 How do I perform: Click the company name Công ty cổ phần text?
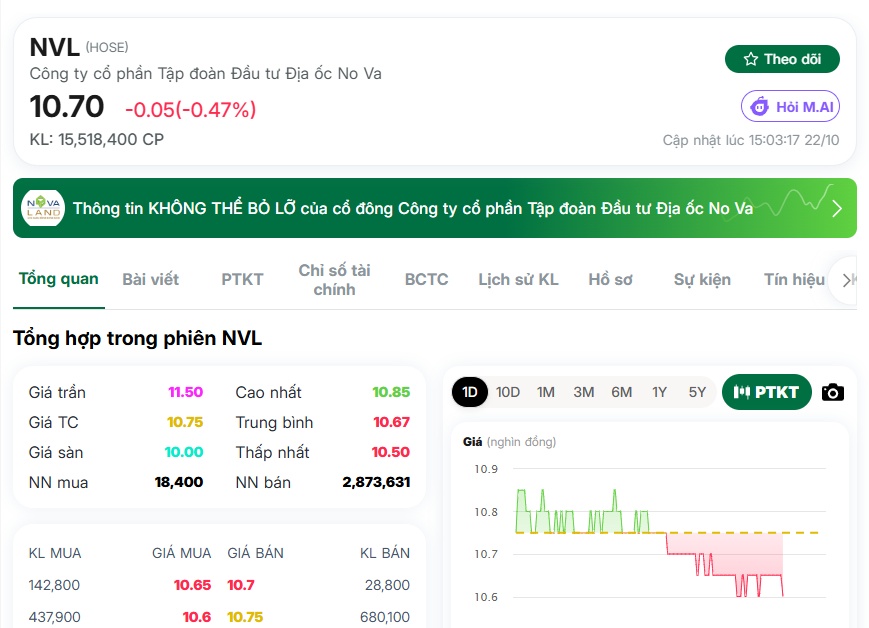coord(206,73)
